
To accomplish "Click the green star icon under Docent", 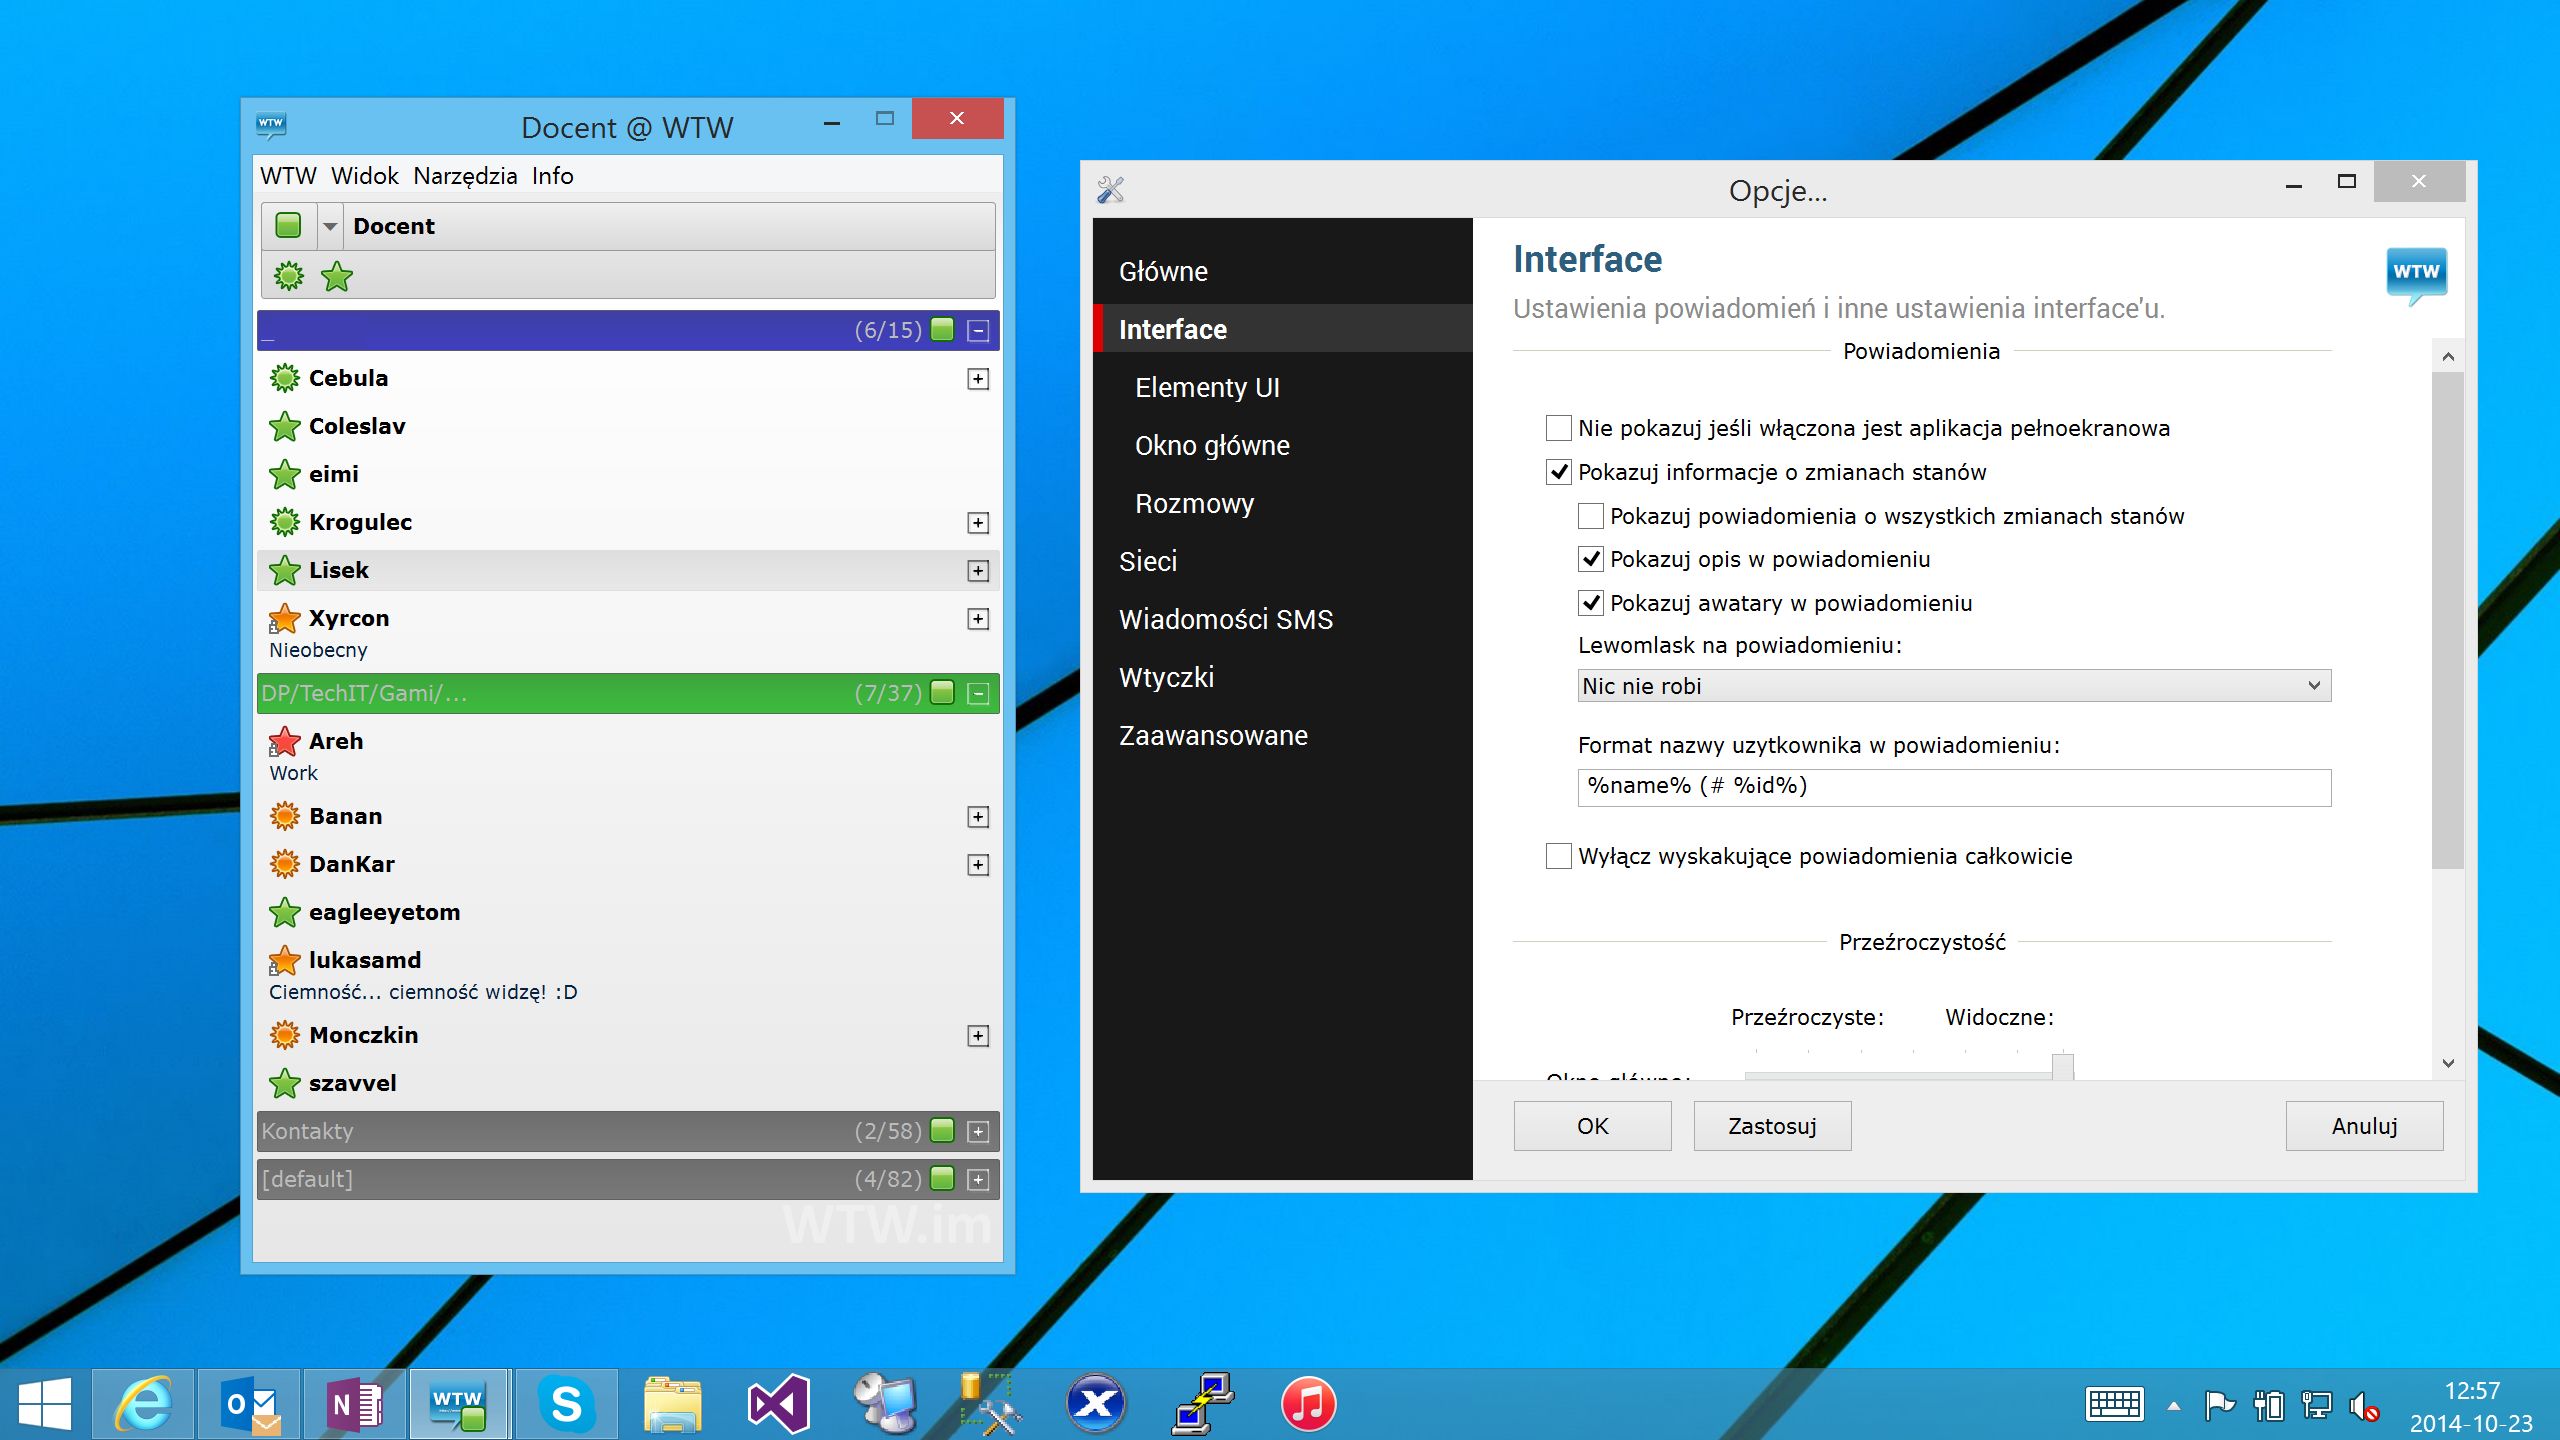I will [337, 276].
